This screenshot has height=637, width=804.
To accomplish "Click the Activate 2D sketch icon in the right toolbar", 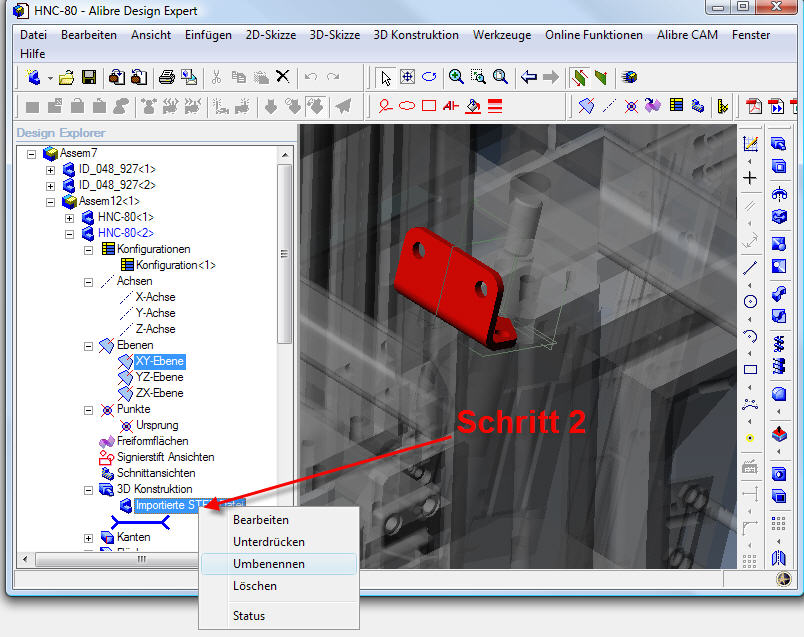I will point(750,144).
